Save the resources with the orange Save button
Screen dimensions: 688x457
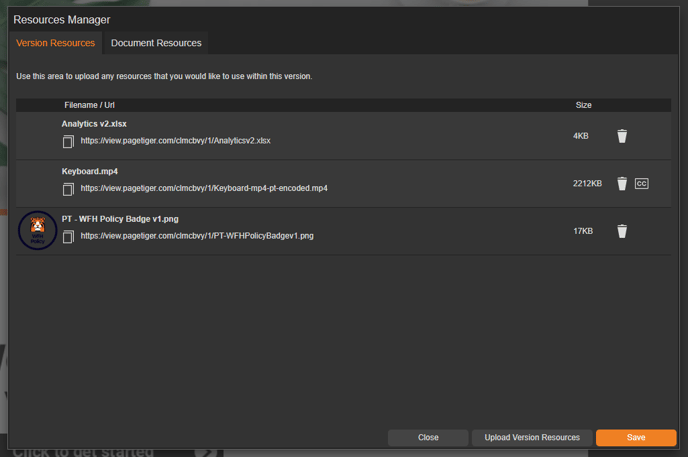[636, 438]
